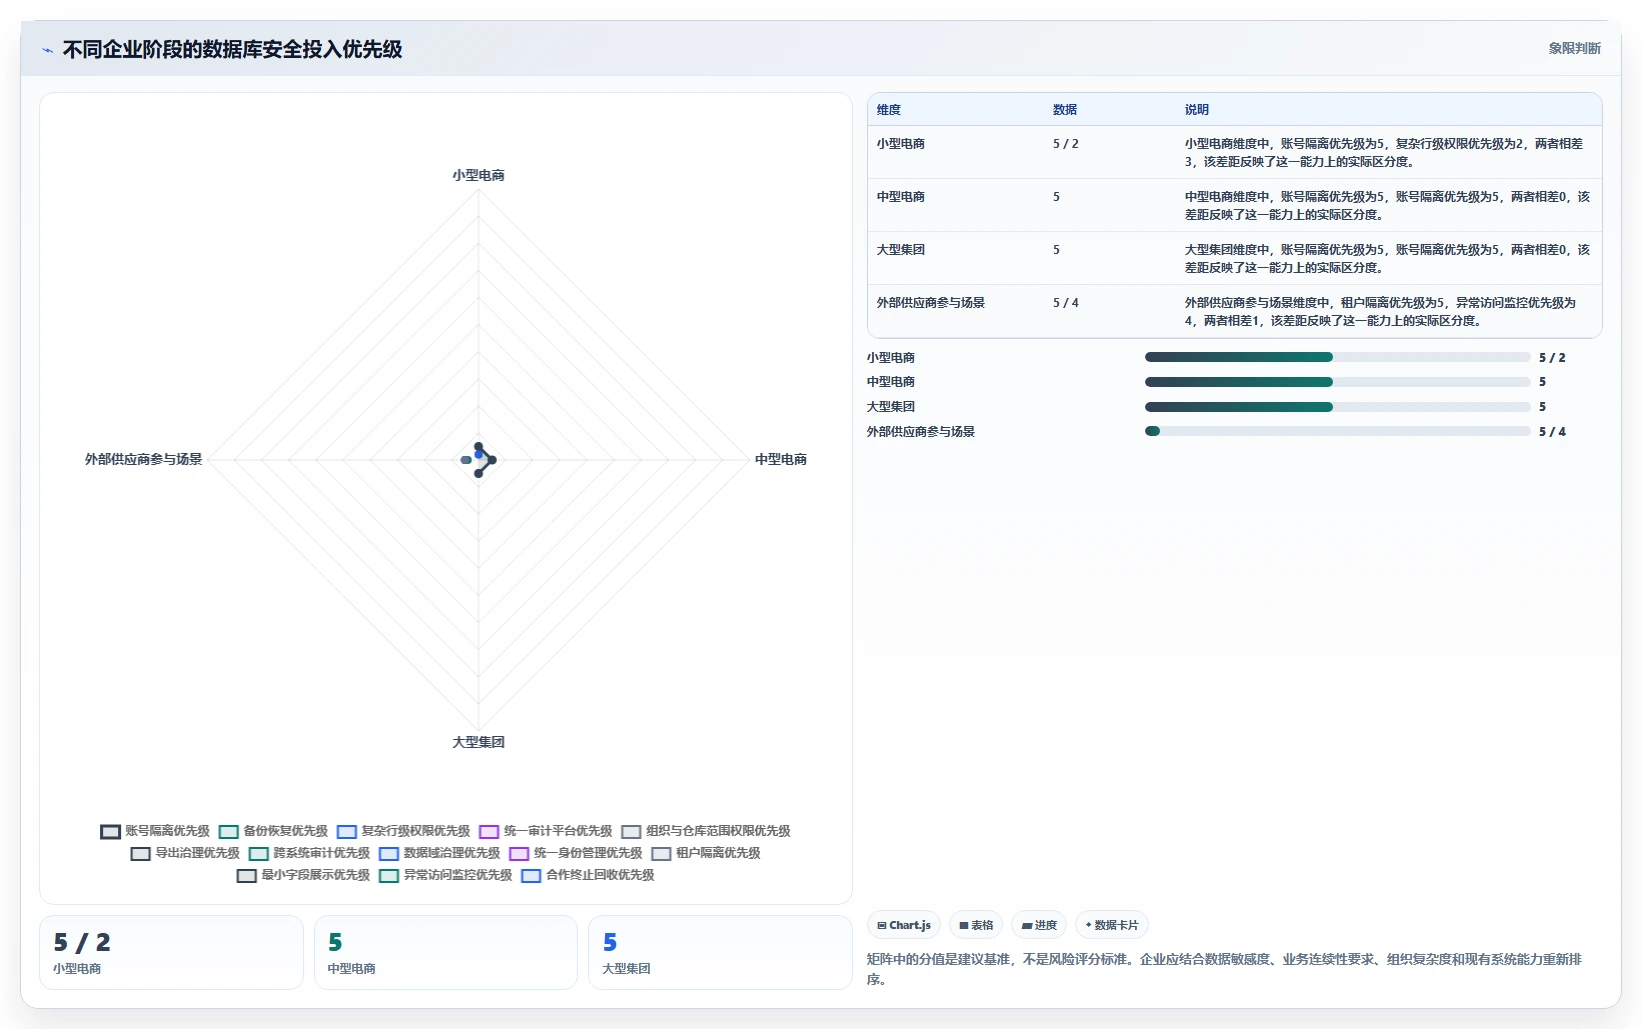The width and height of the screenshot is (1642, 1029).
Task: Select the 大型集团 table row
Action: coord(1234,258)
